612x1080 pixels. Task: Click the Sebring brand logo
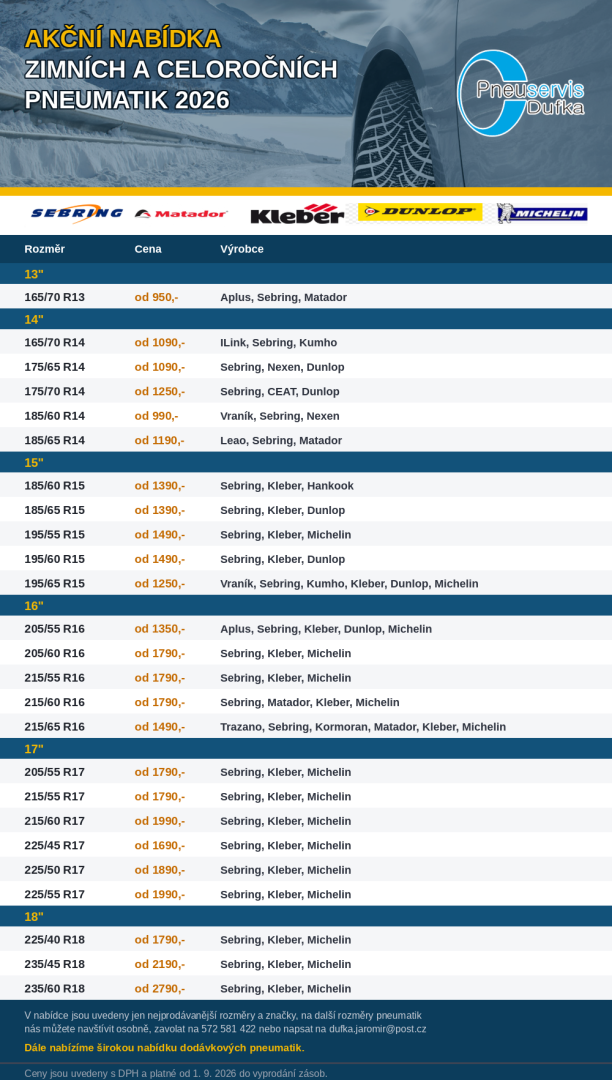coord(77,214)
